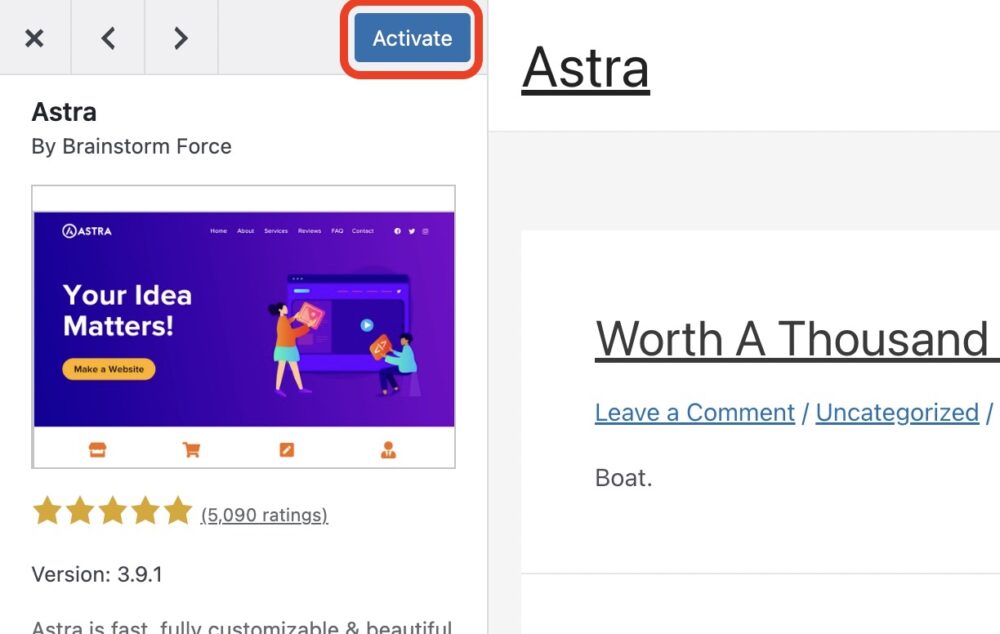Go to the previous theme
This screenshot has height=634, width=1000.
108,38
